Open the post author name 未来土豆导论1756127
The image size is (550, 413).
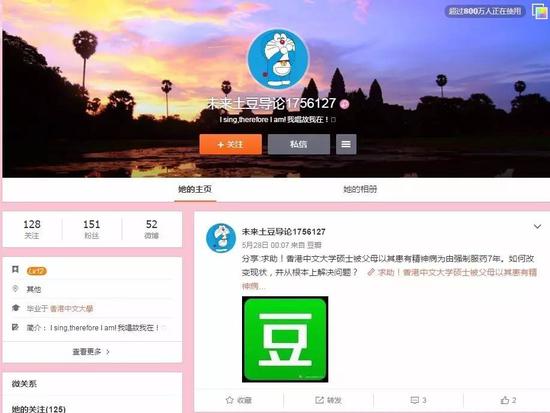point(284,232)
